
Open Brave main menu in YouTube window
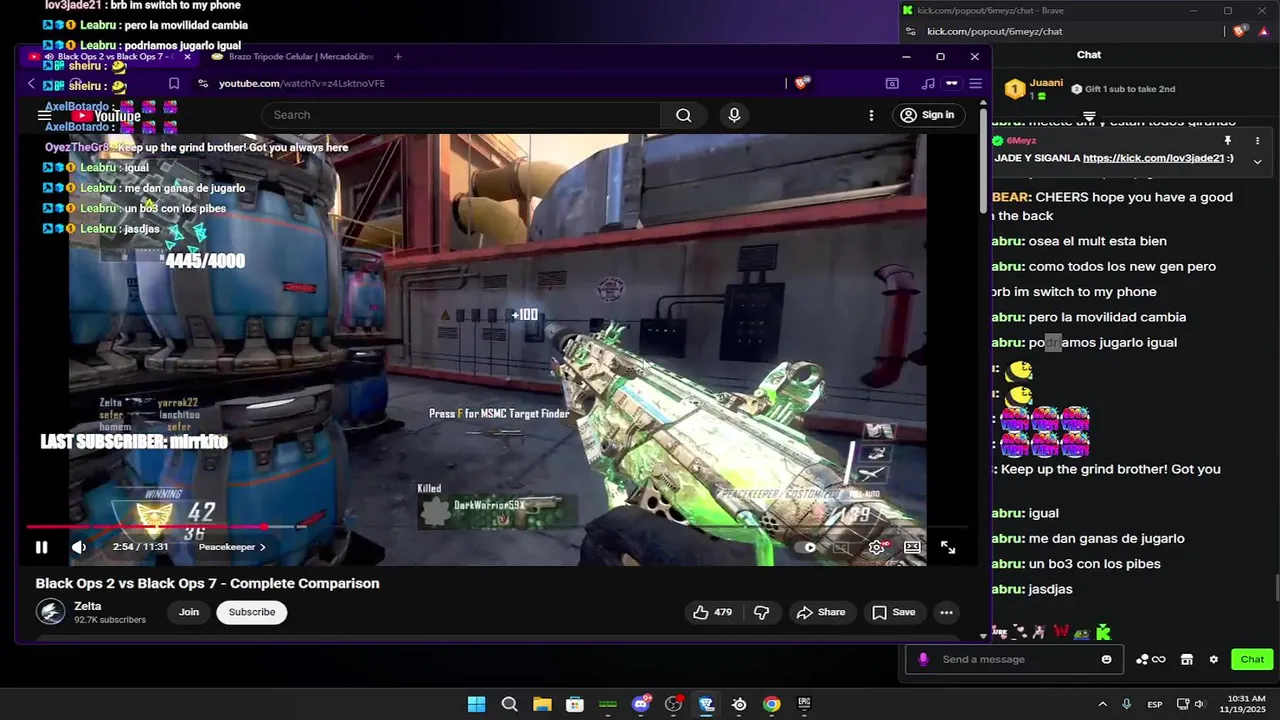click(976, 84)
